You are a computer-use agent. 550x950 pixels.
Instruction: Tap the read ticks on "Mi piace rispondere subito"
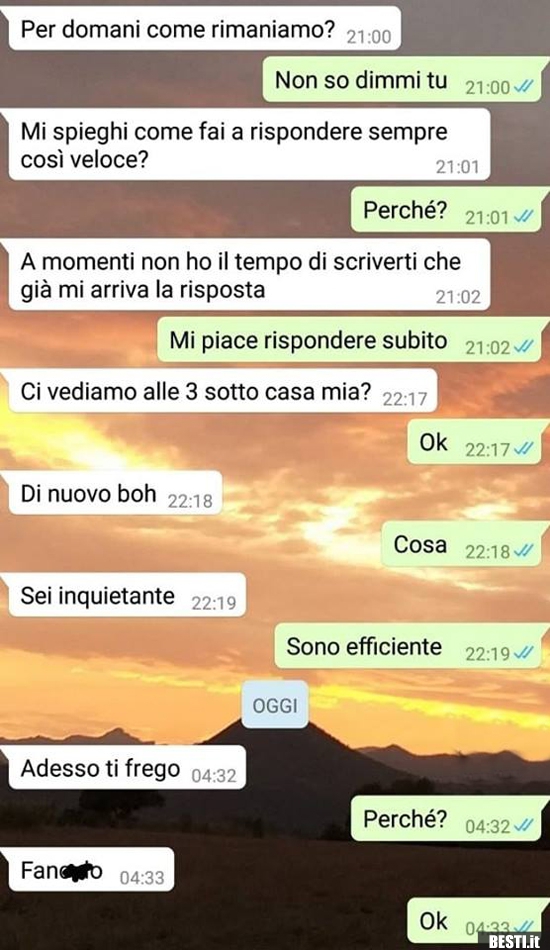(523, 347)
